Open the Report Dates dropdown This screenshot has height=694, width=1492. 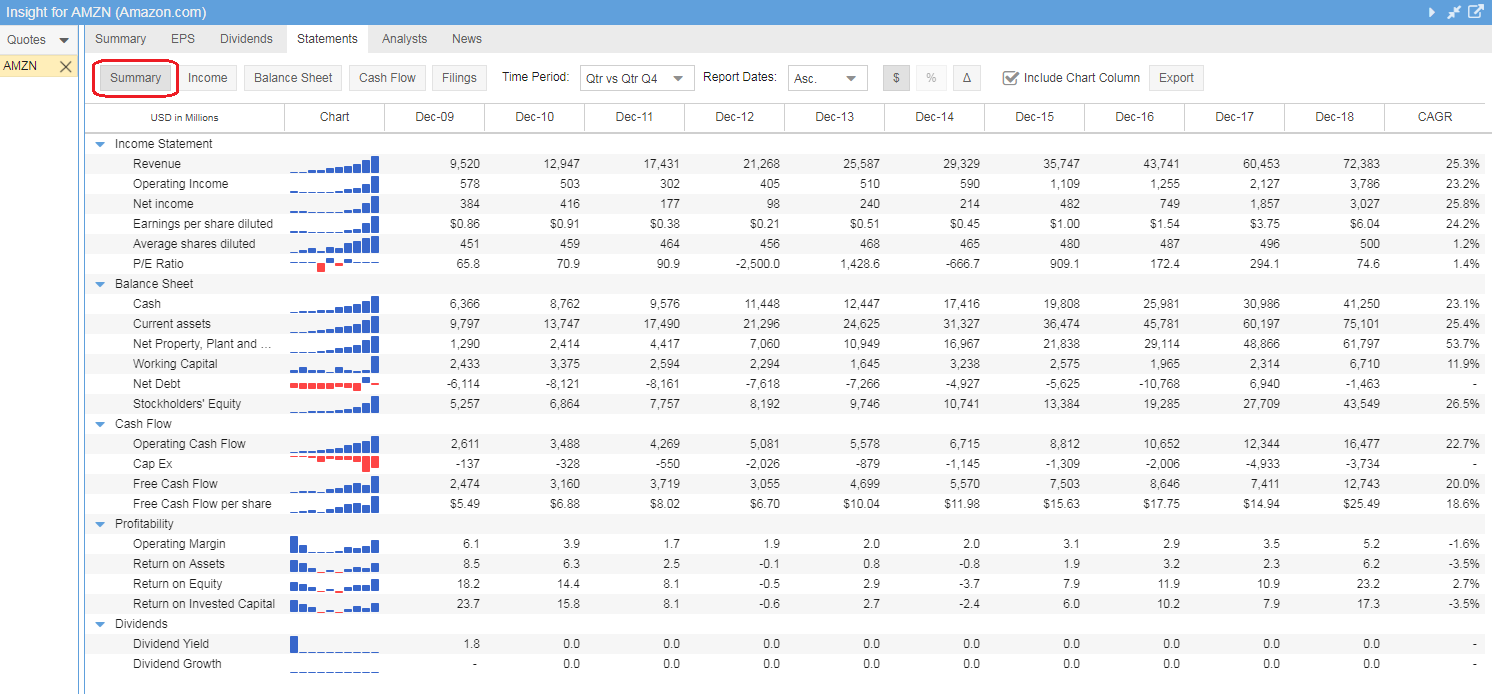[827, 78]
